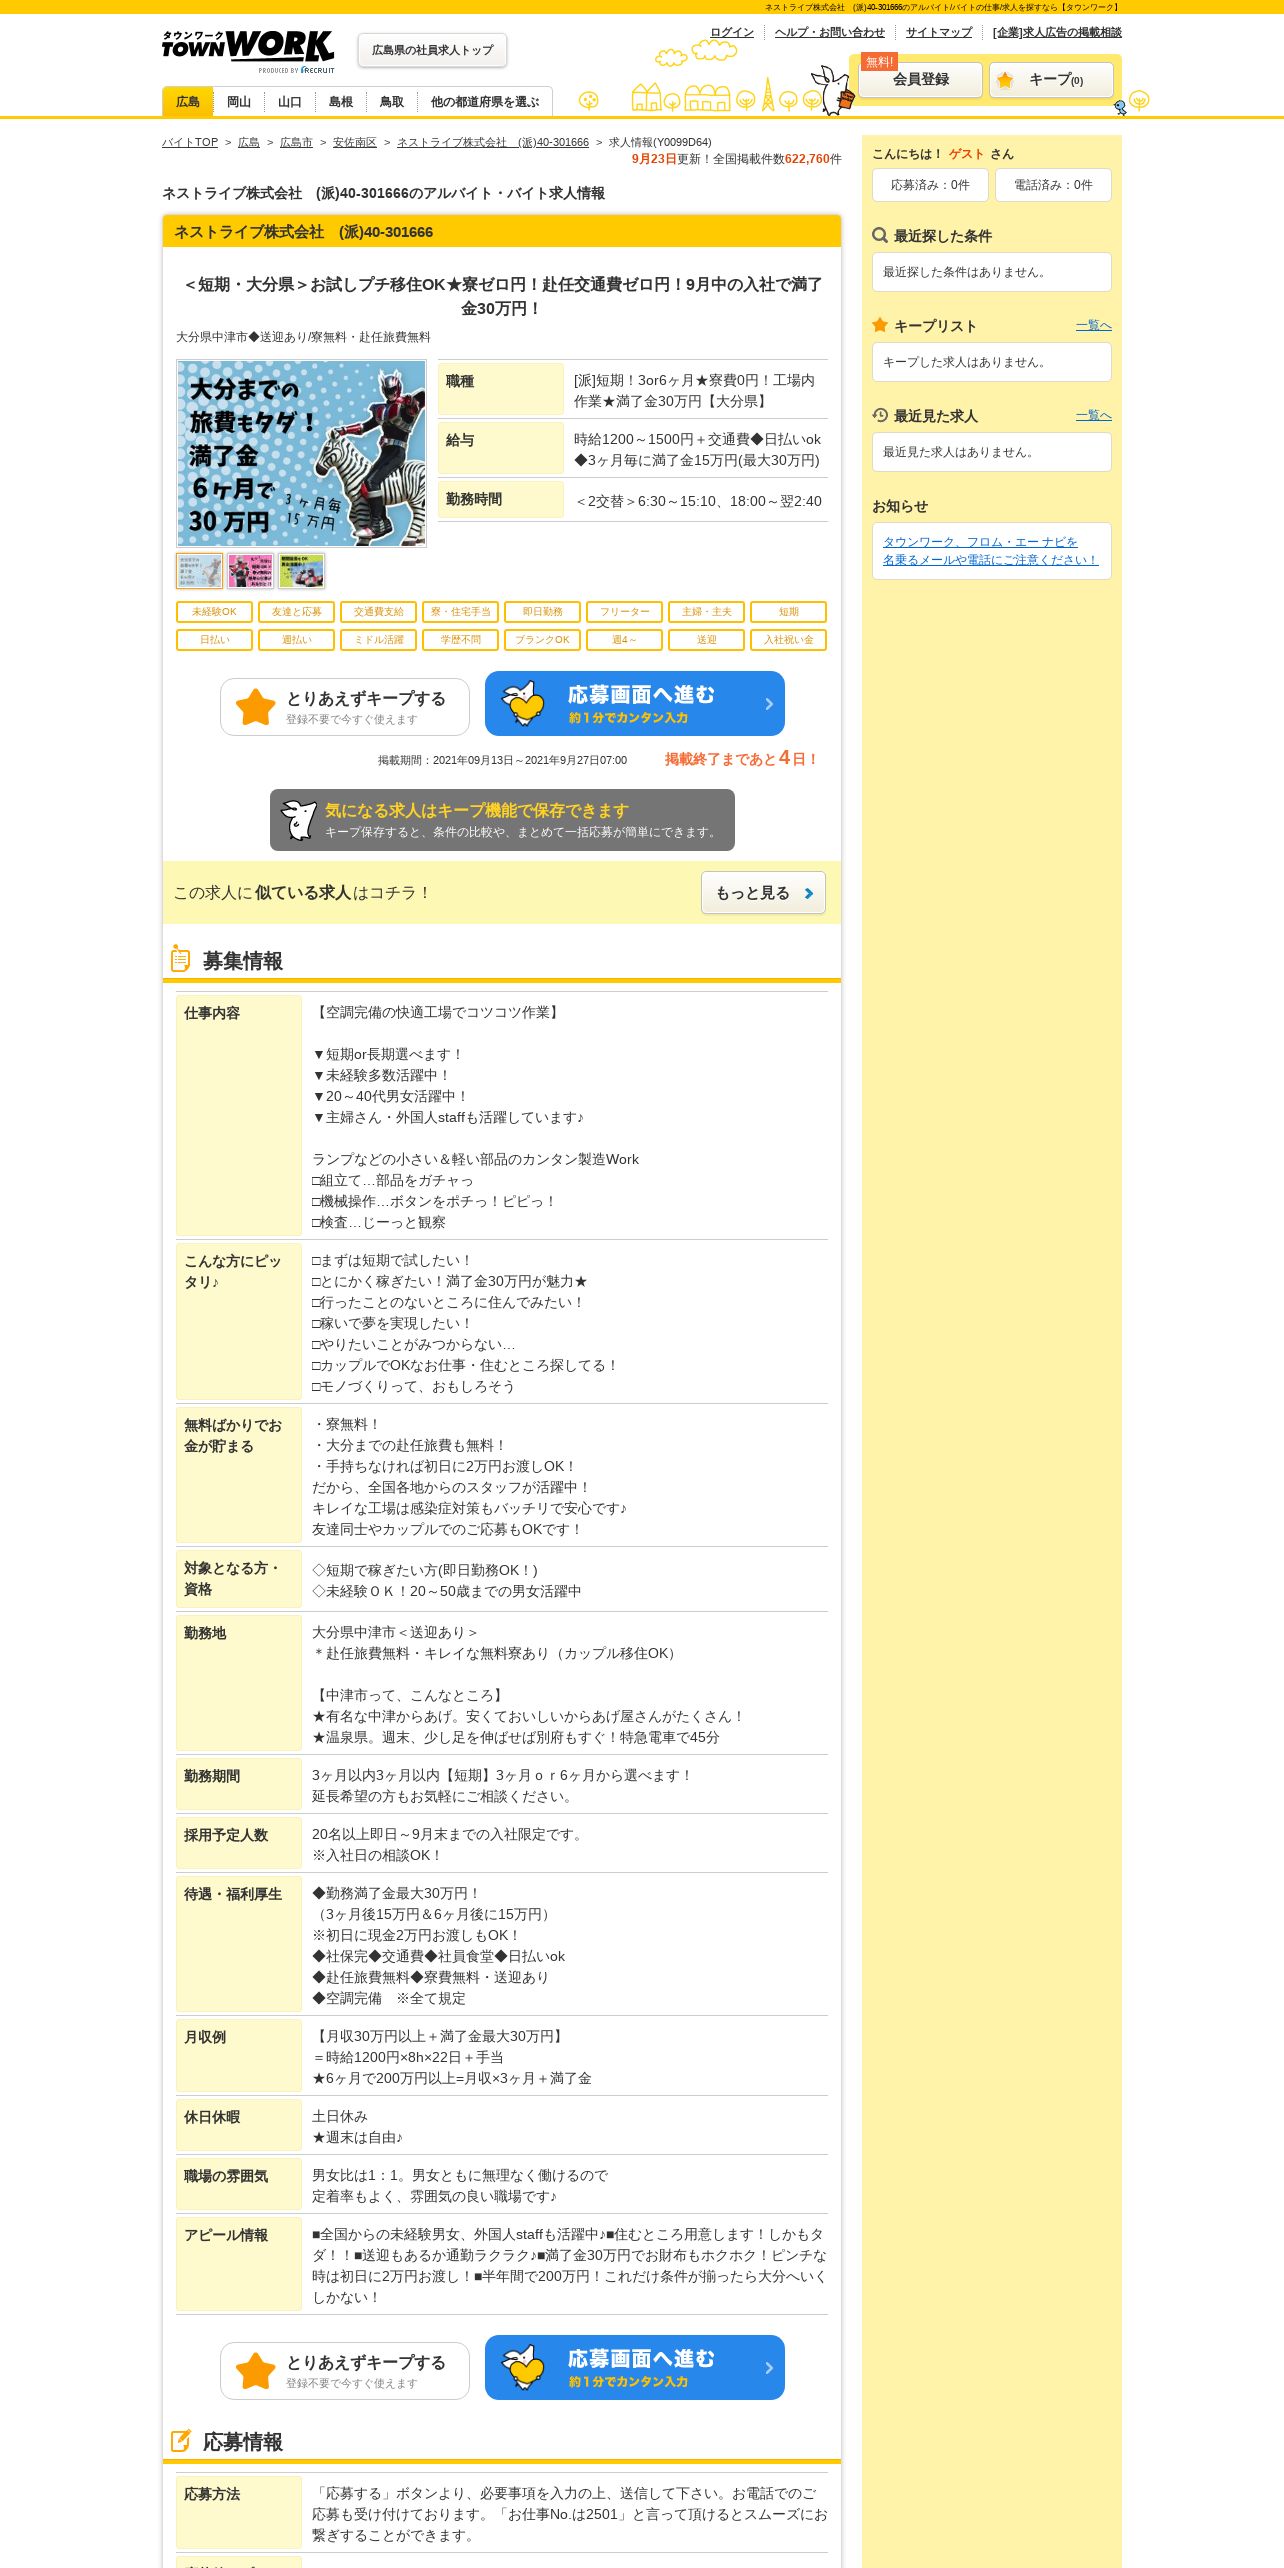Click the magnifier icon beside 最近探した条件
The width and height of the screenshot is (1284, 2568).
coord(880,236)
